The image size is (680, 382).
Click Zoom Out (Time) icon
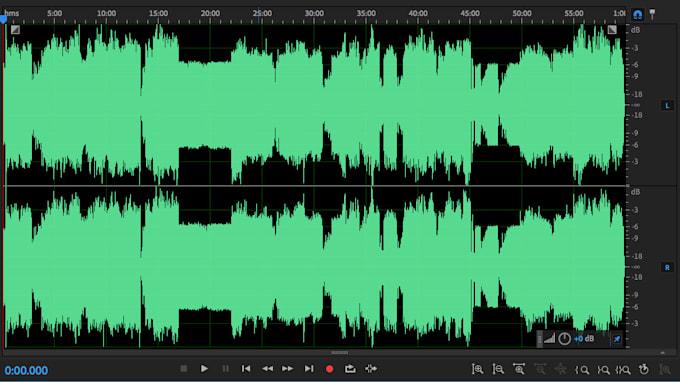[539, 369]
